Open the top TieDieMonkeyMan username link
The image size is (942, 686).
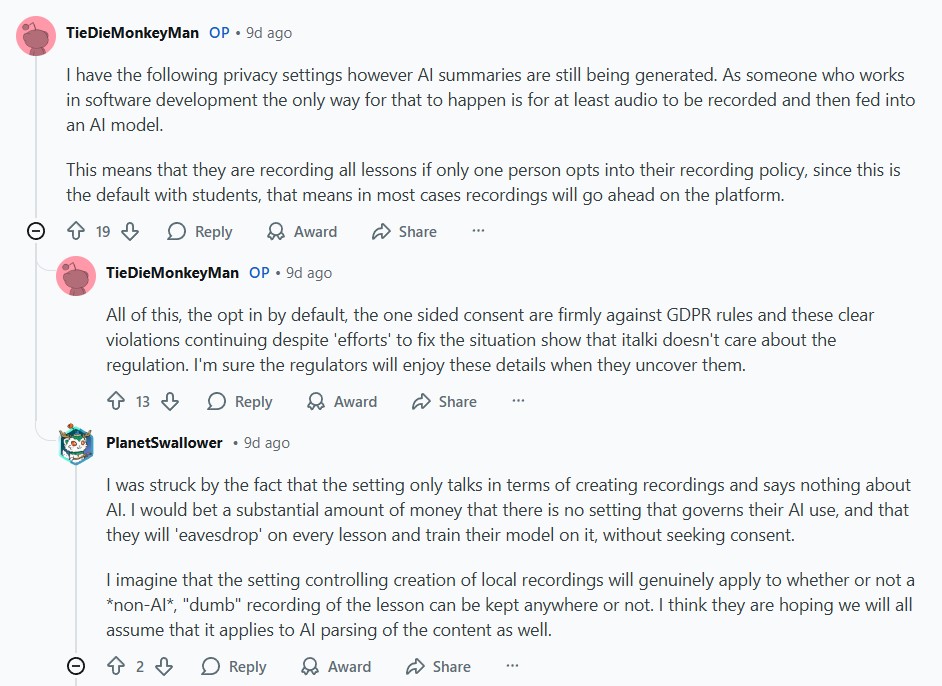(132, 32)
